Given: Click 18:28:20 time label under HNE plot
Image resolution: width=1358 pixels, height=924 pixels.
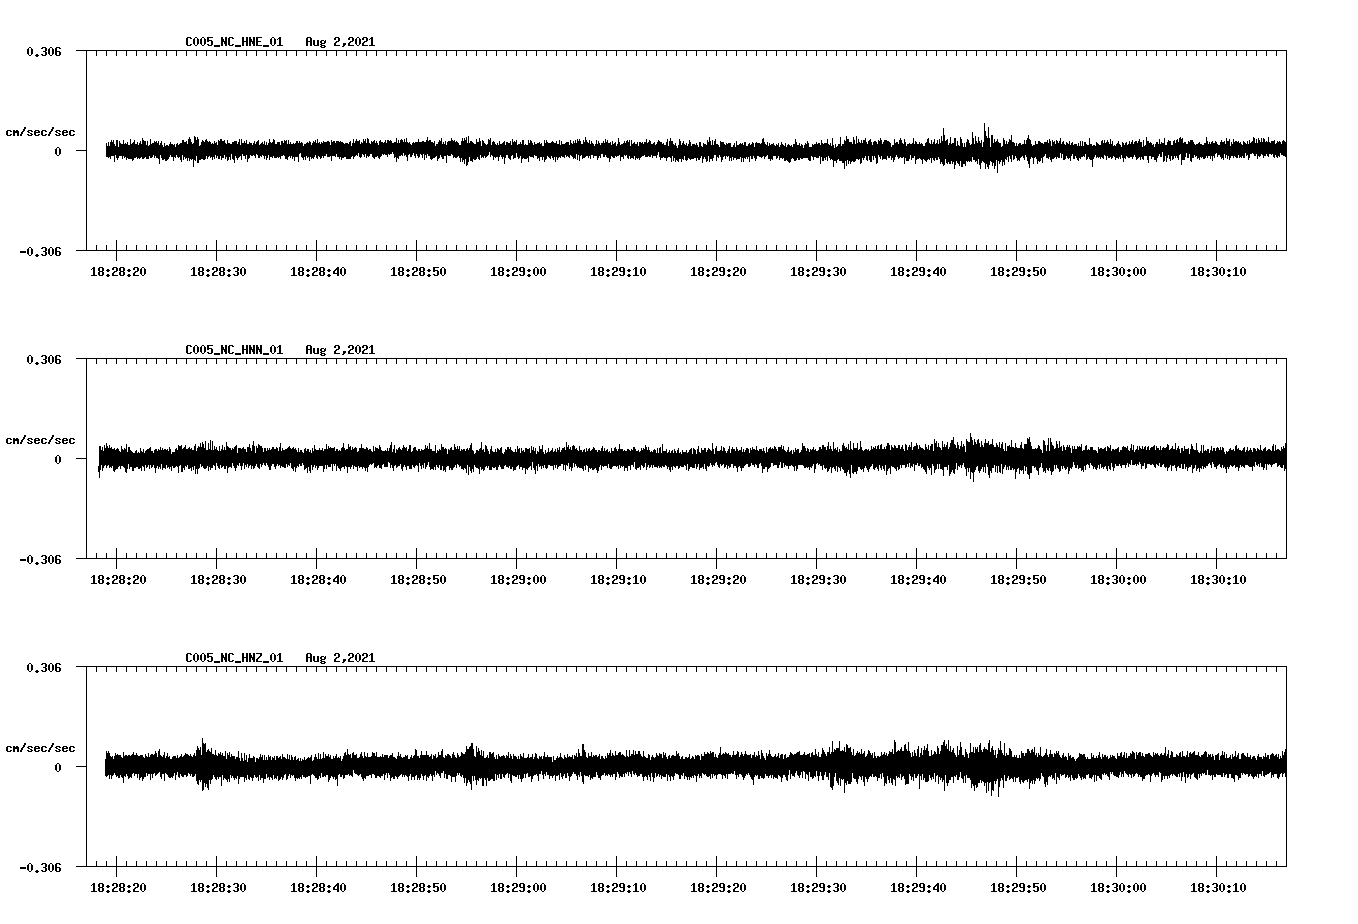Looking at the screenshot, I should tap(118, 271).
